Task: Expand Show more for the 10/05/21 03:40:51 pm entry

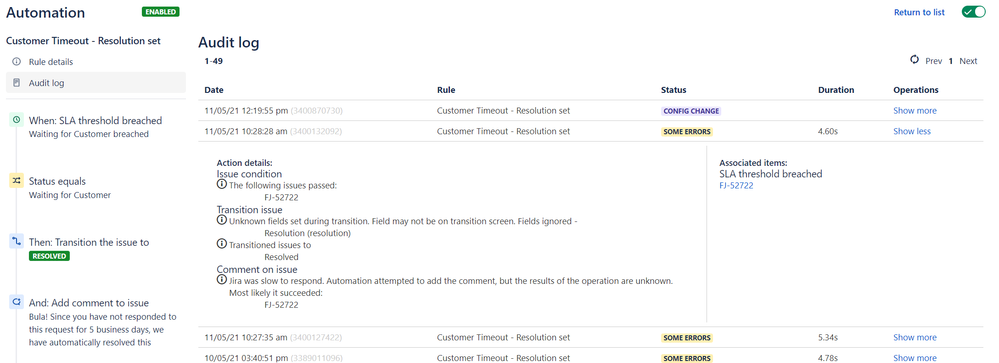Action: point(915,358)
